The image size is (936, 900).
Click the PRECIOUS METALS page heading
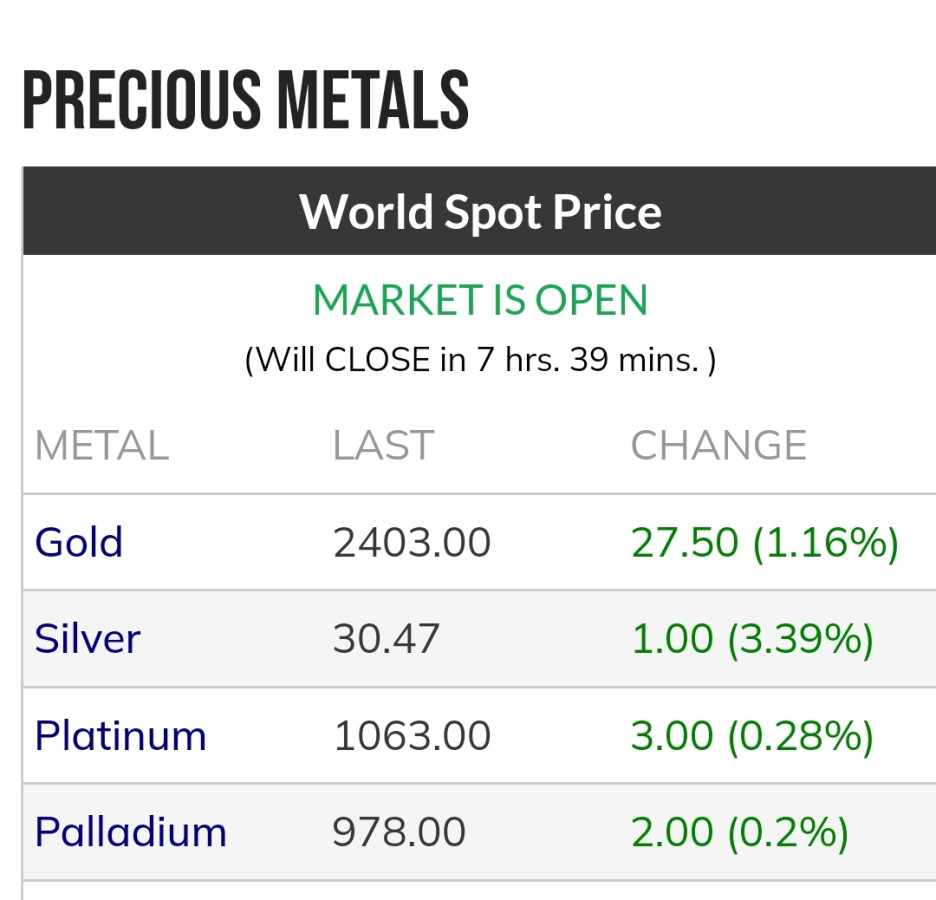tap(245, 100)
